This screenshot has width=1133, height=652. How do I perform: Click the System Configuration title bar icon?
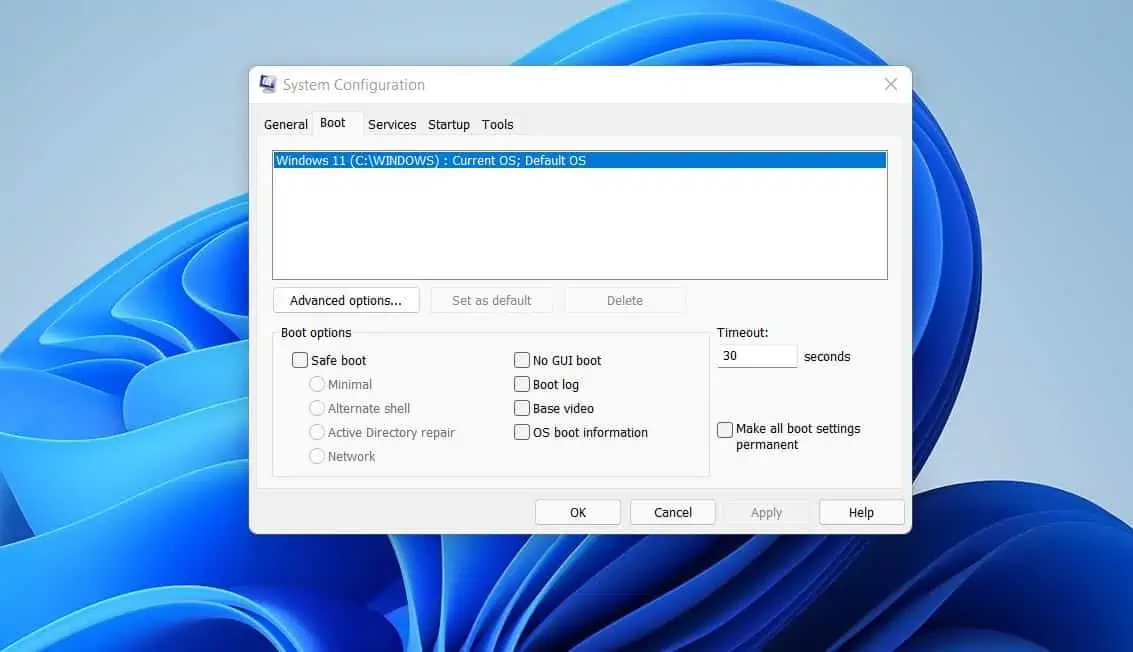tap(268, 85)
